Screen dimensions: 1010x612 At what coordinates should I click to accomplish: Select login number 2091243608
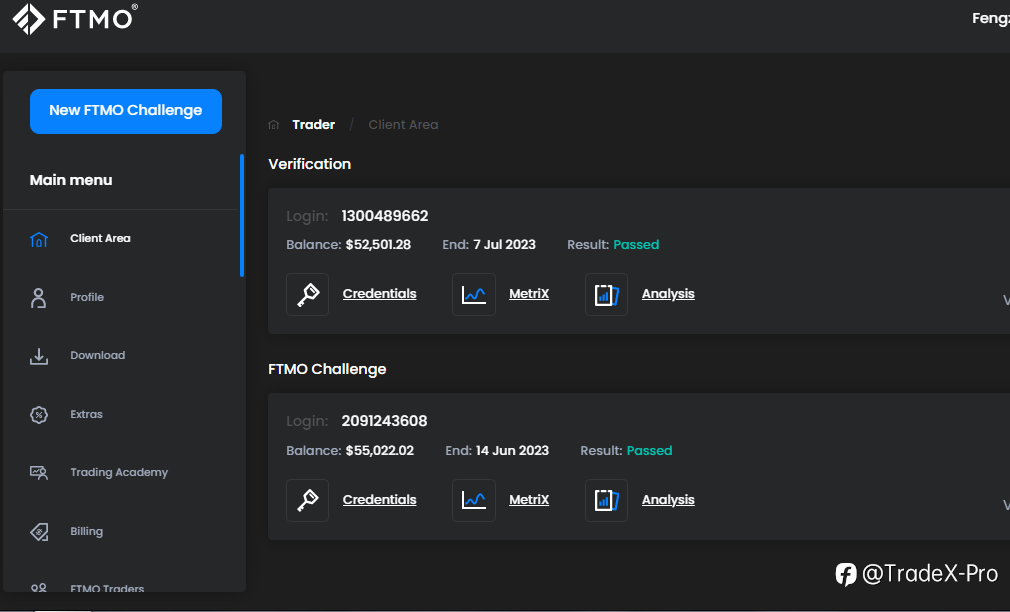[385, 421]
